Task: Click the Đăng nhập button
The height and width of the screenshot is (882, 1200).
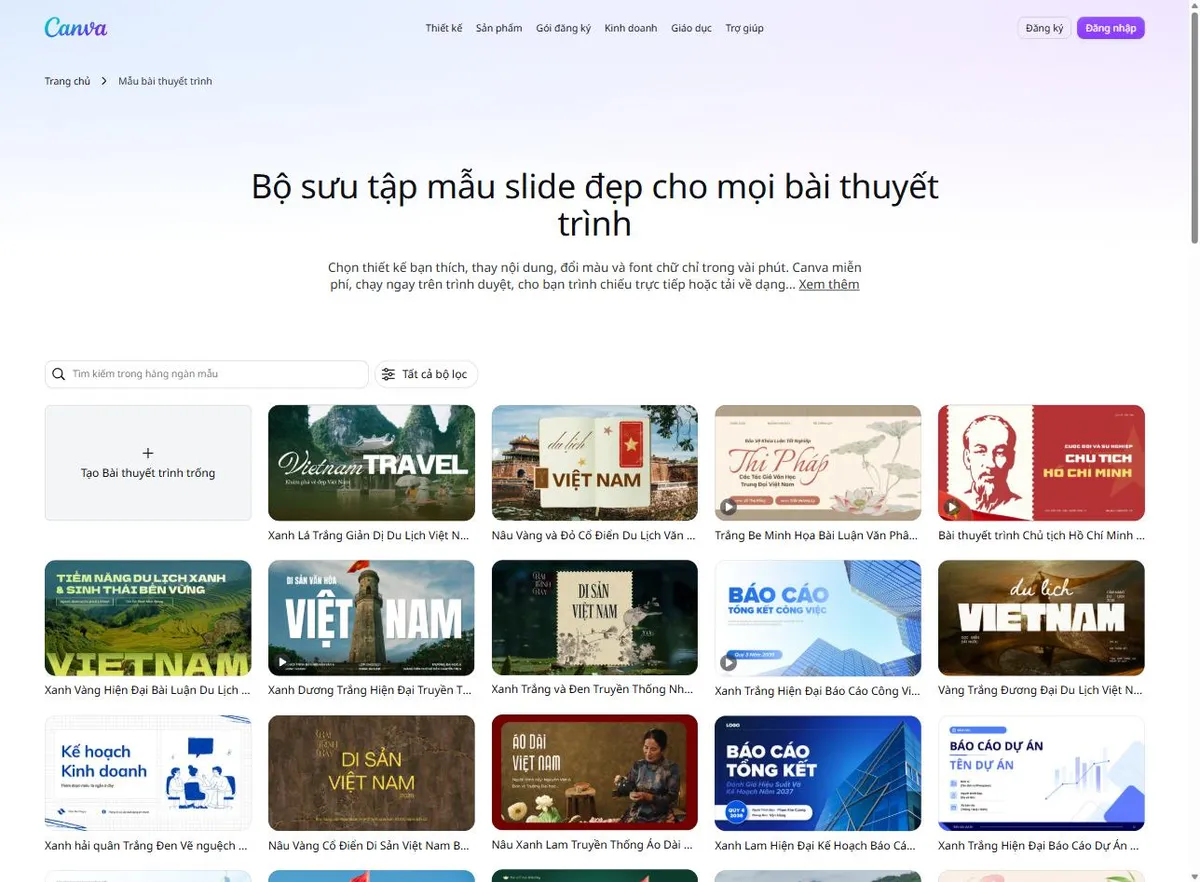Action: click(1111, 28)
